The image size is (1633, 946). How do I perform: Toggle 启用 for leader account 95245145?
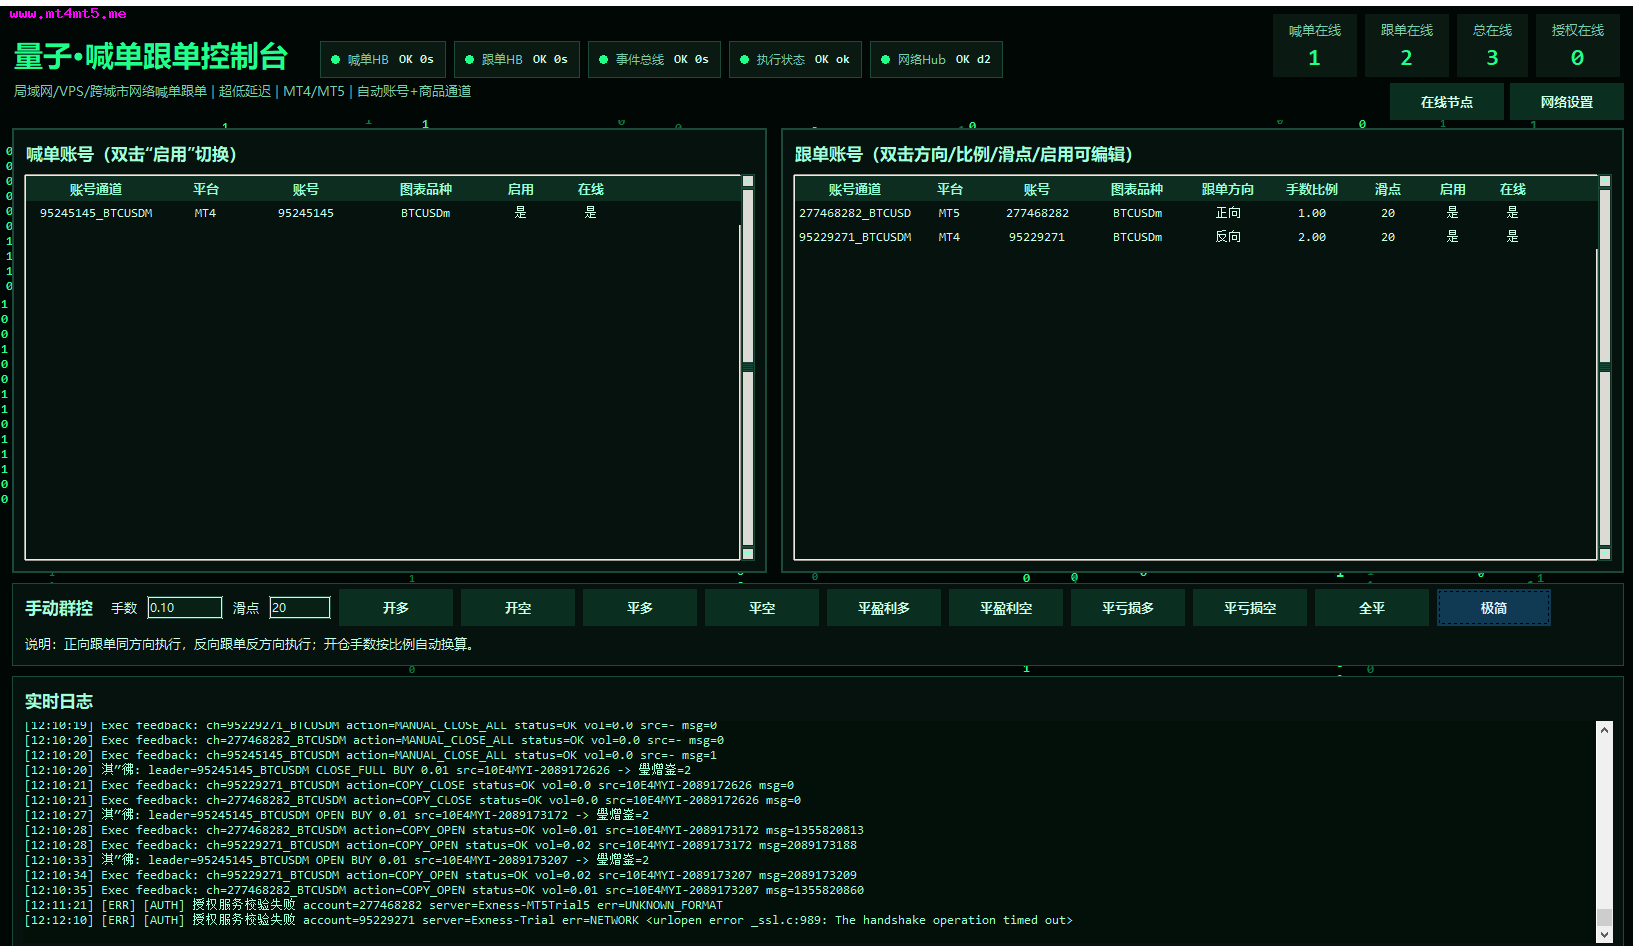point(520,213)
